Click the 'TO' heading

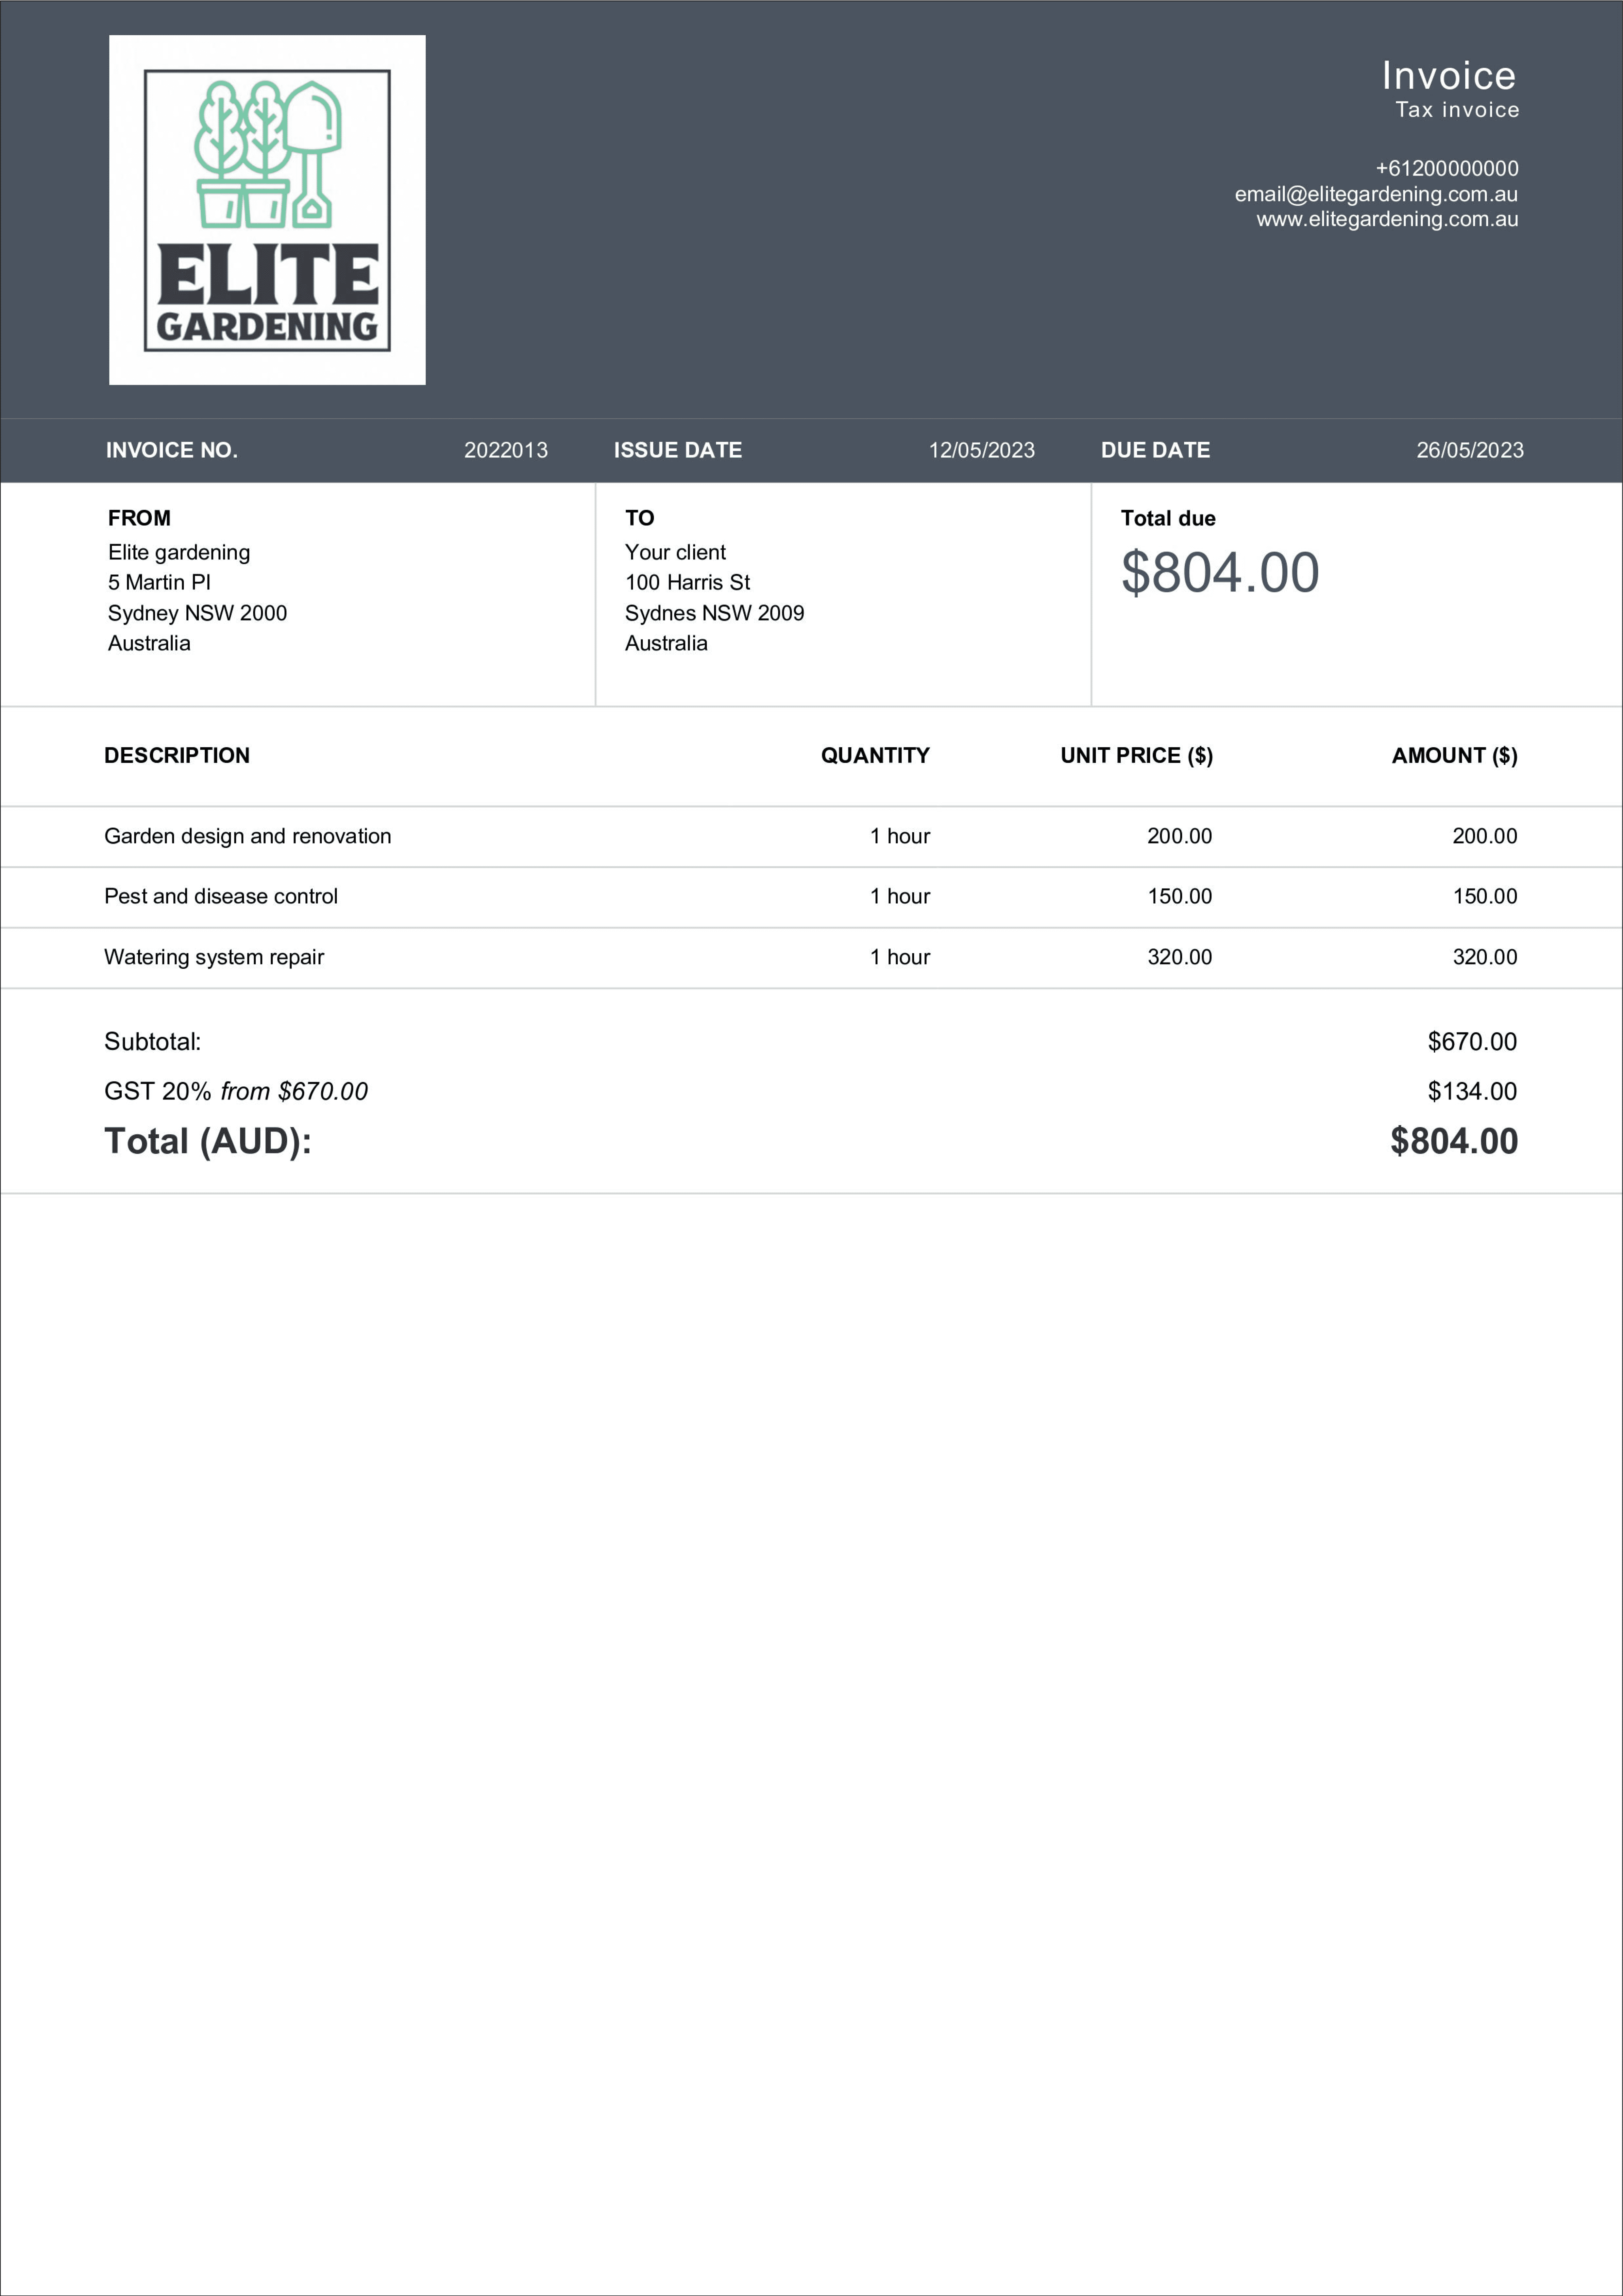[640, 518]
